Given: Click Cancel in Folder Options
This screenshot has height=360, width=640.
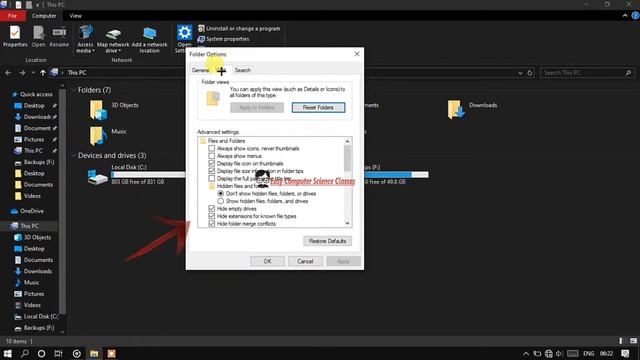Looking at the screenshot, I should click(x=305, y=261).
